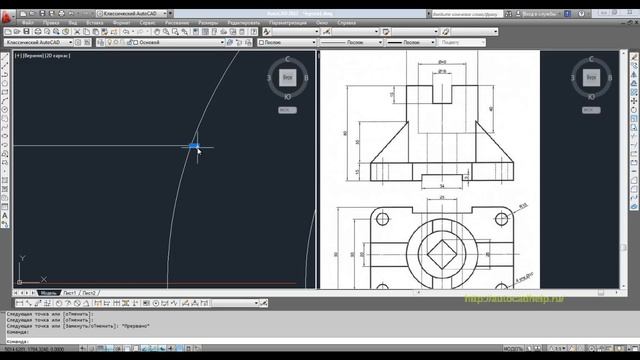
Task: Open the dimension toolbar style dropdown
Action: tap(236, 303)
